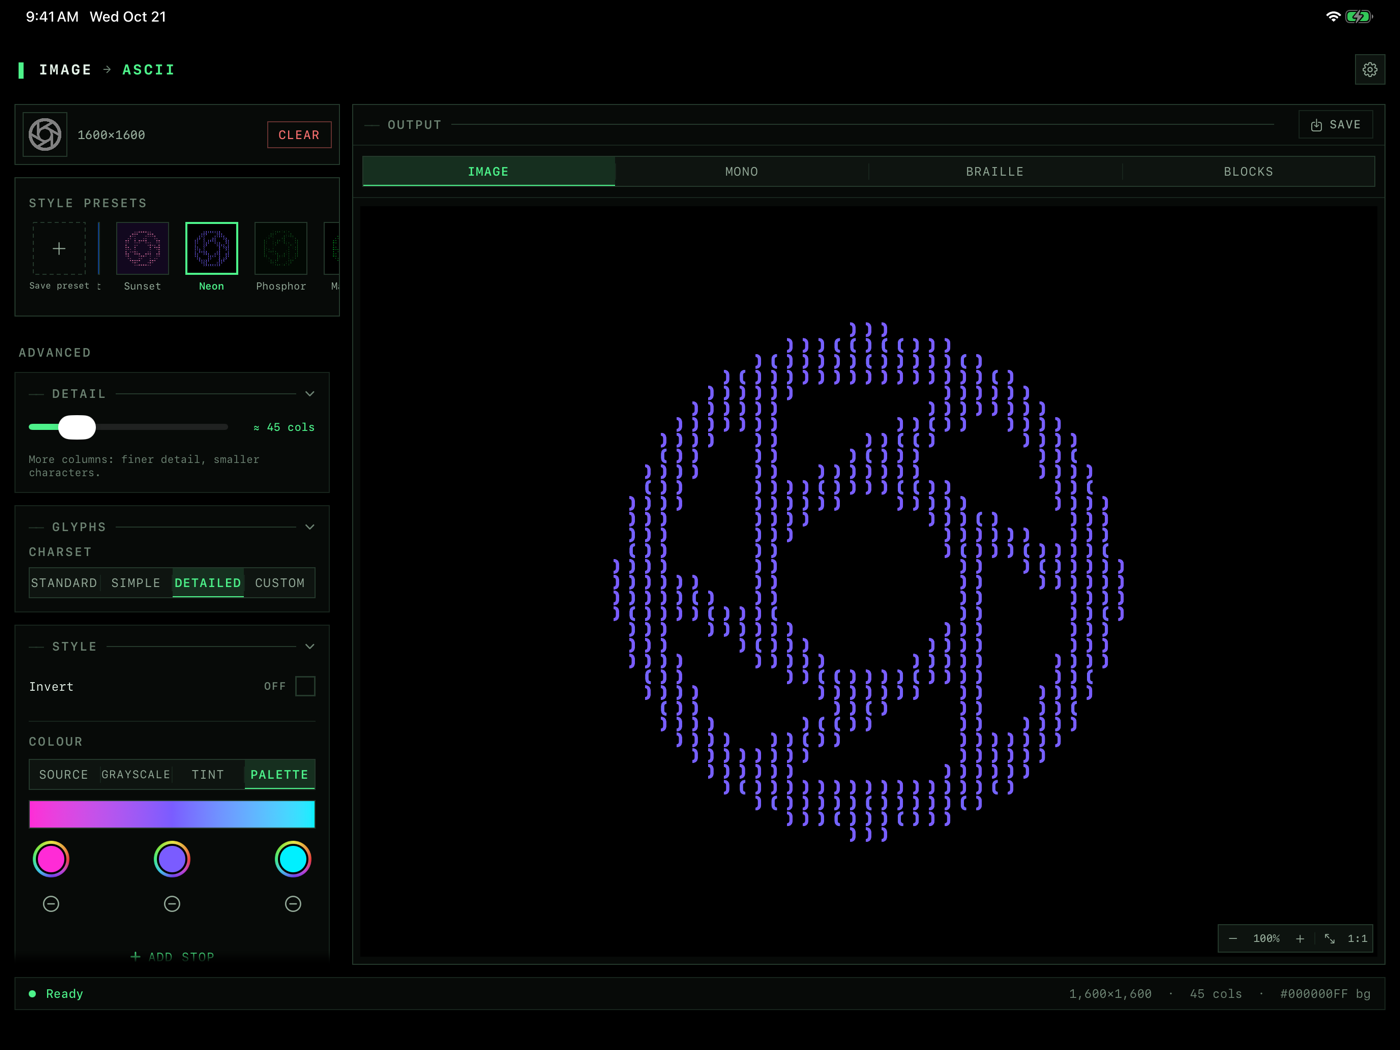Click the 100% zoom level value
The image size is (1400, 1050).
[1266, 939]
